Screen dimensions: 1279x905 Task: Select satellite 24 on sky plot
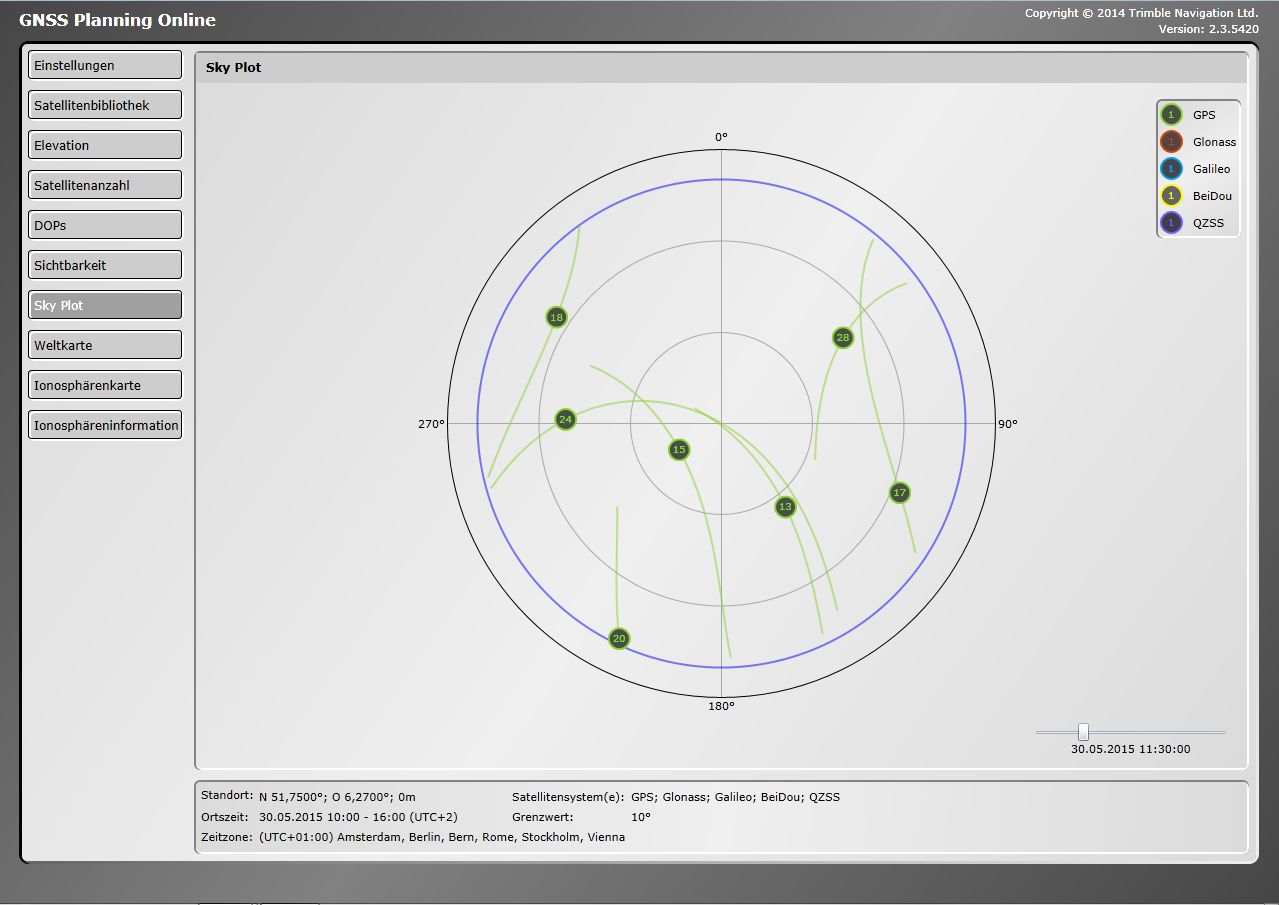(565, 419)
